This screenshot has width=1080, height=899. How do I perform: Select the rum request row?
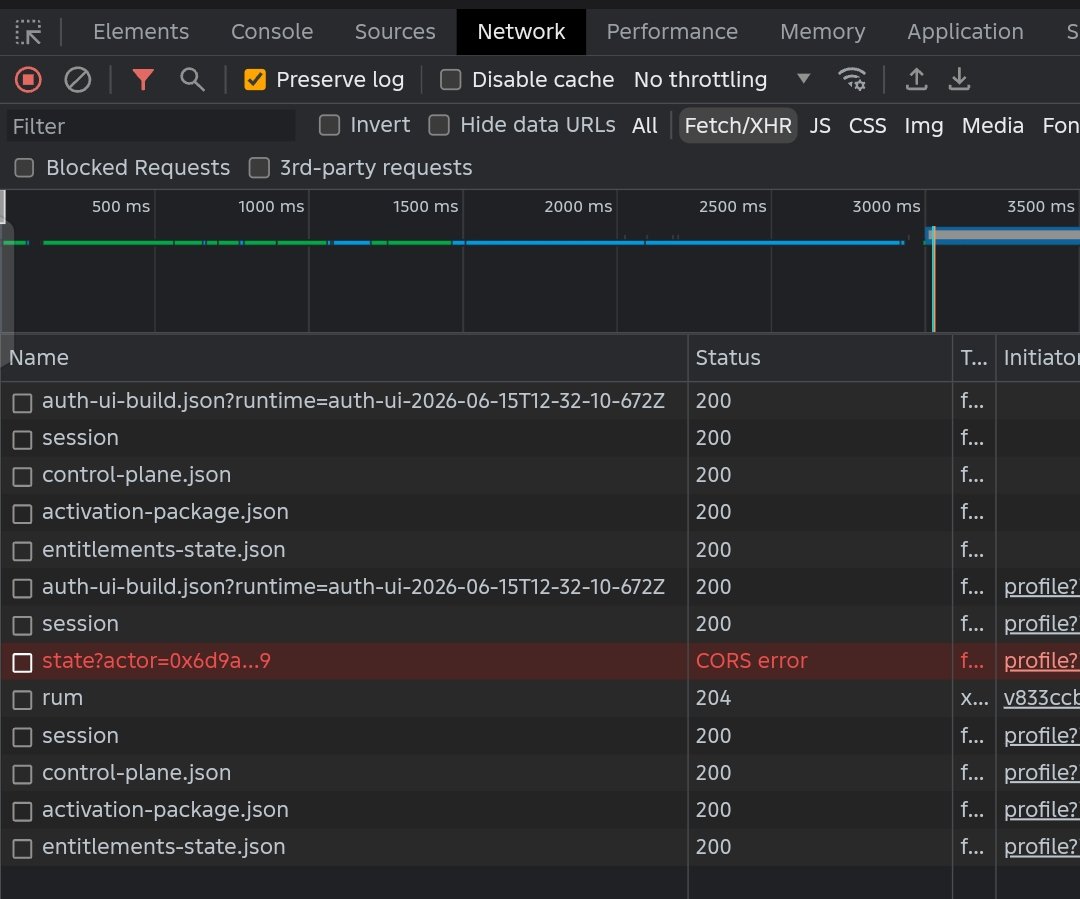[x=540, y=699]
